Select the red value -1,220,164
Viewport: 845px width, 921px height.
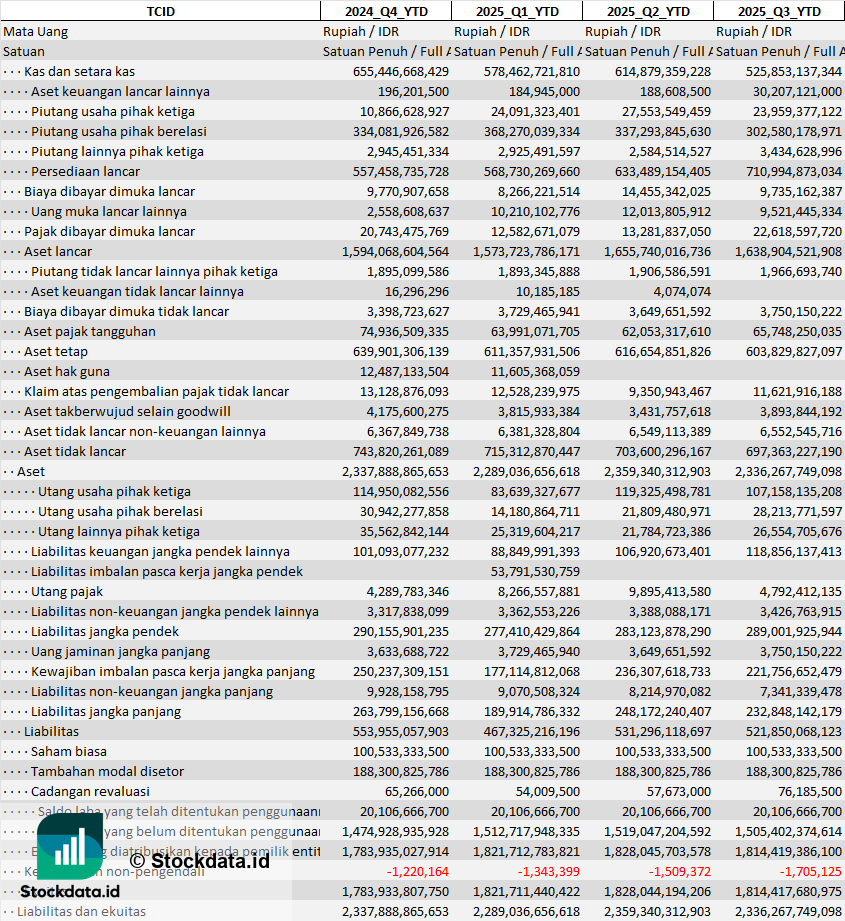point(418,870)
